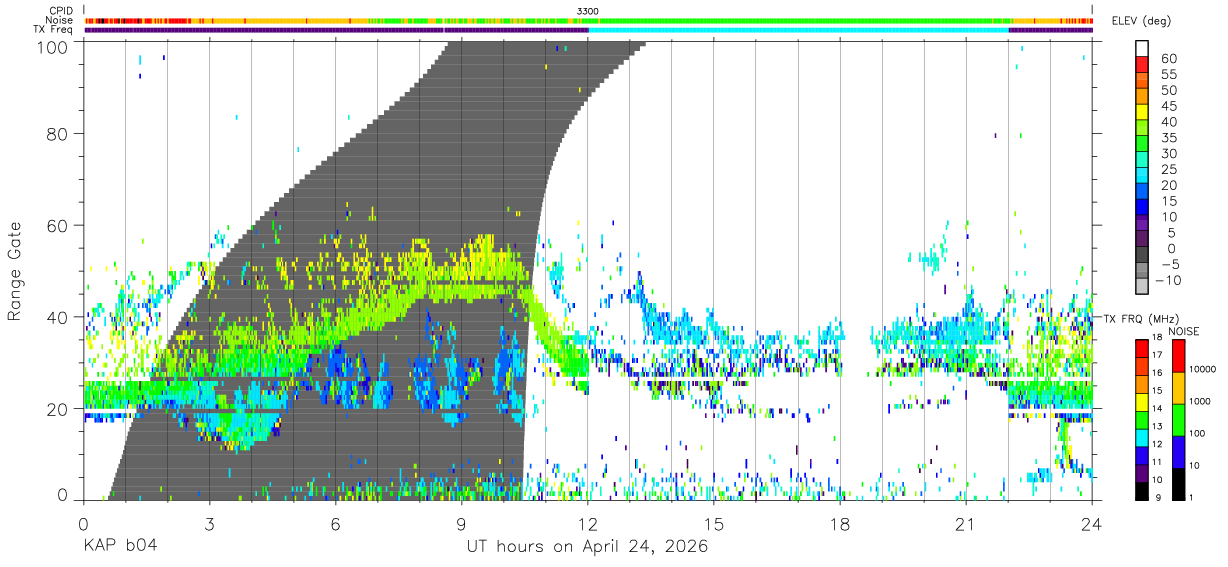Image resolution: width=1228 pixels, height=567 pixels.
Task: Click the NOISE scale label '1000'
Action: click(x=1201, y=402)
